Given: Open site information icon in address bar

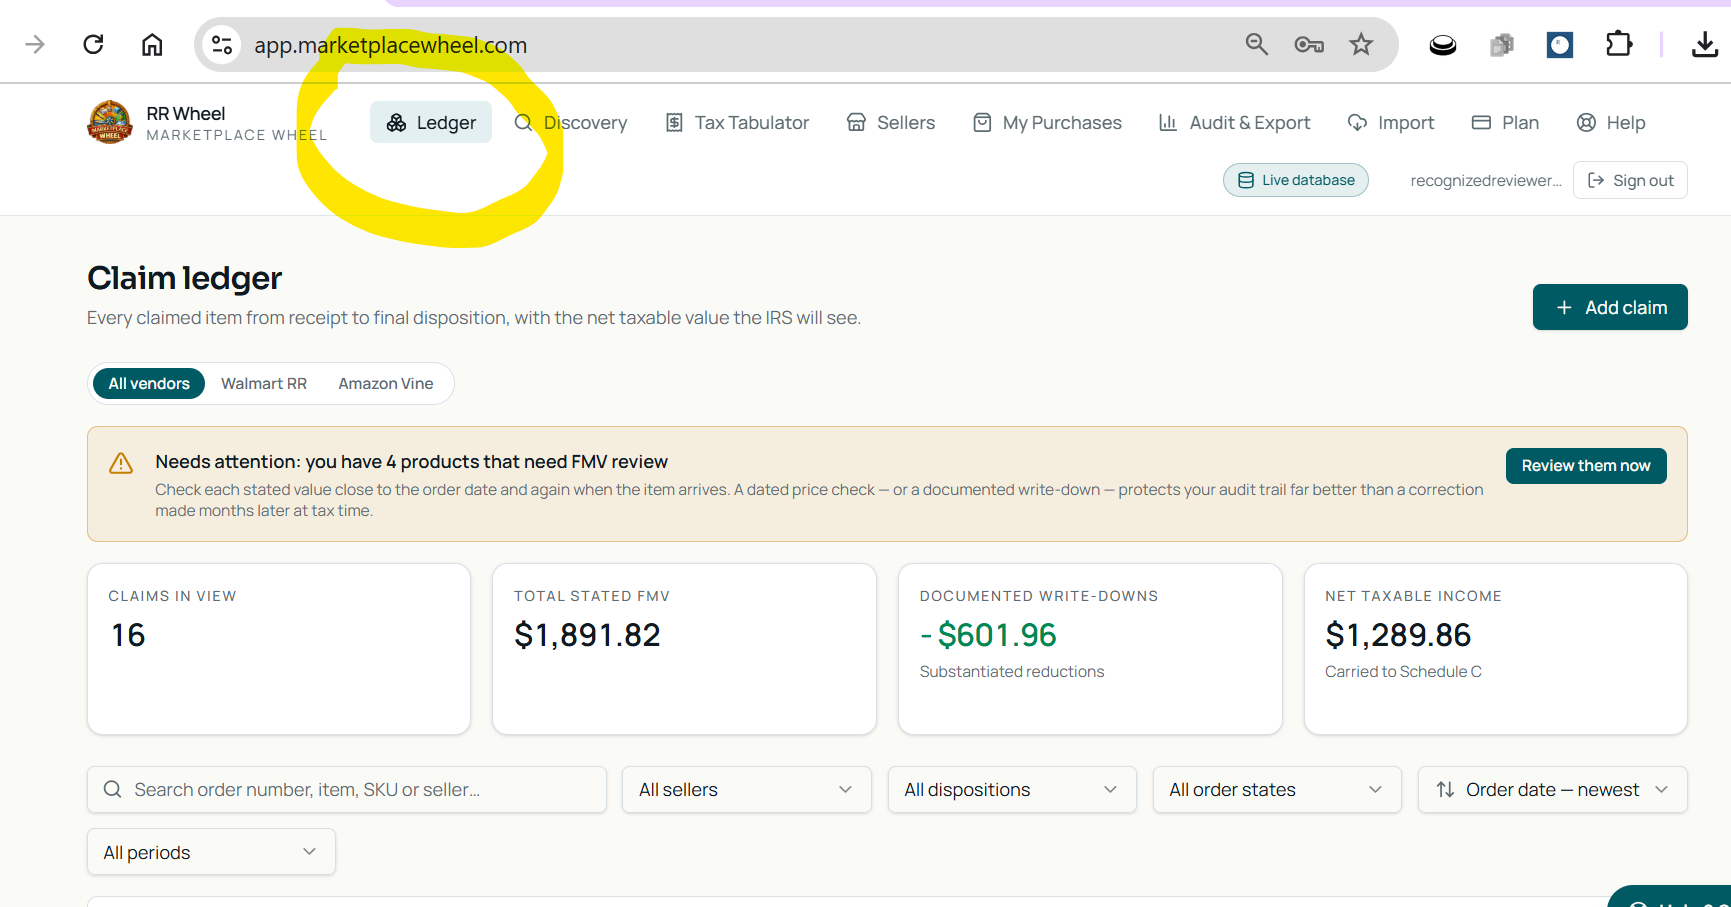Looking at the screenshot, I should [x=222, y=45].
